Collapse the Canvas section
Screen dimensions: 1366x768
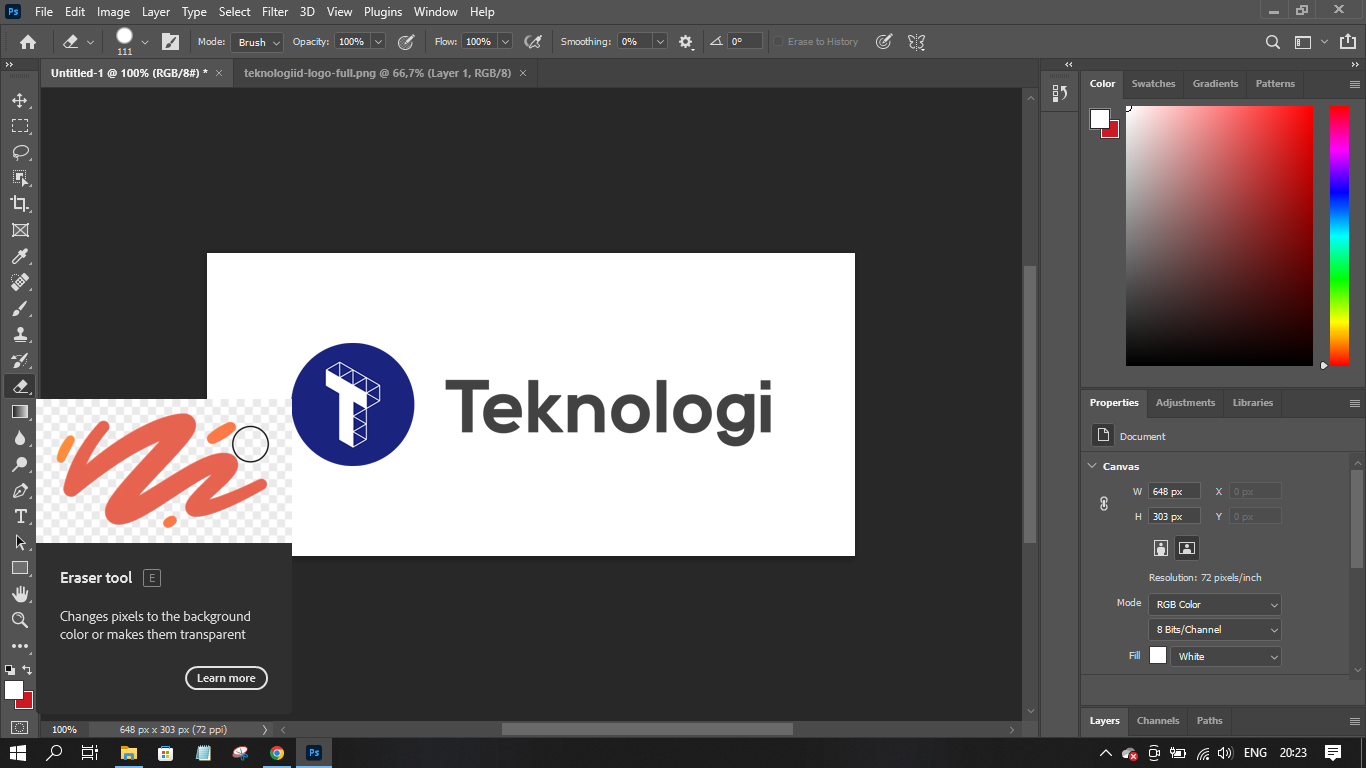click(x=1091, y=466)
